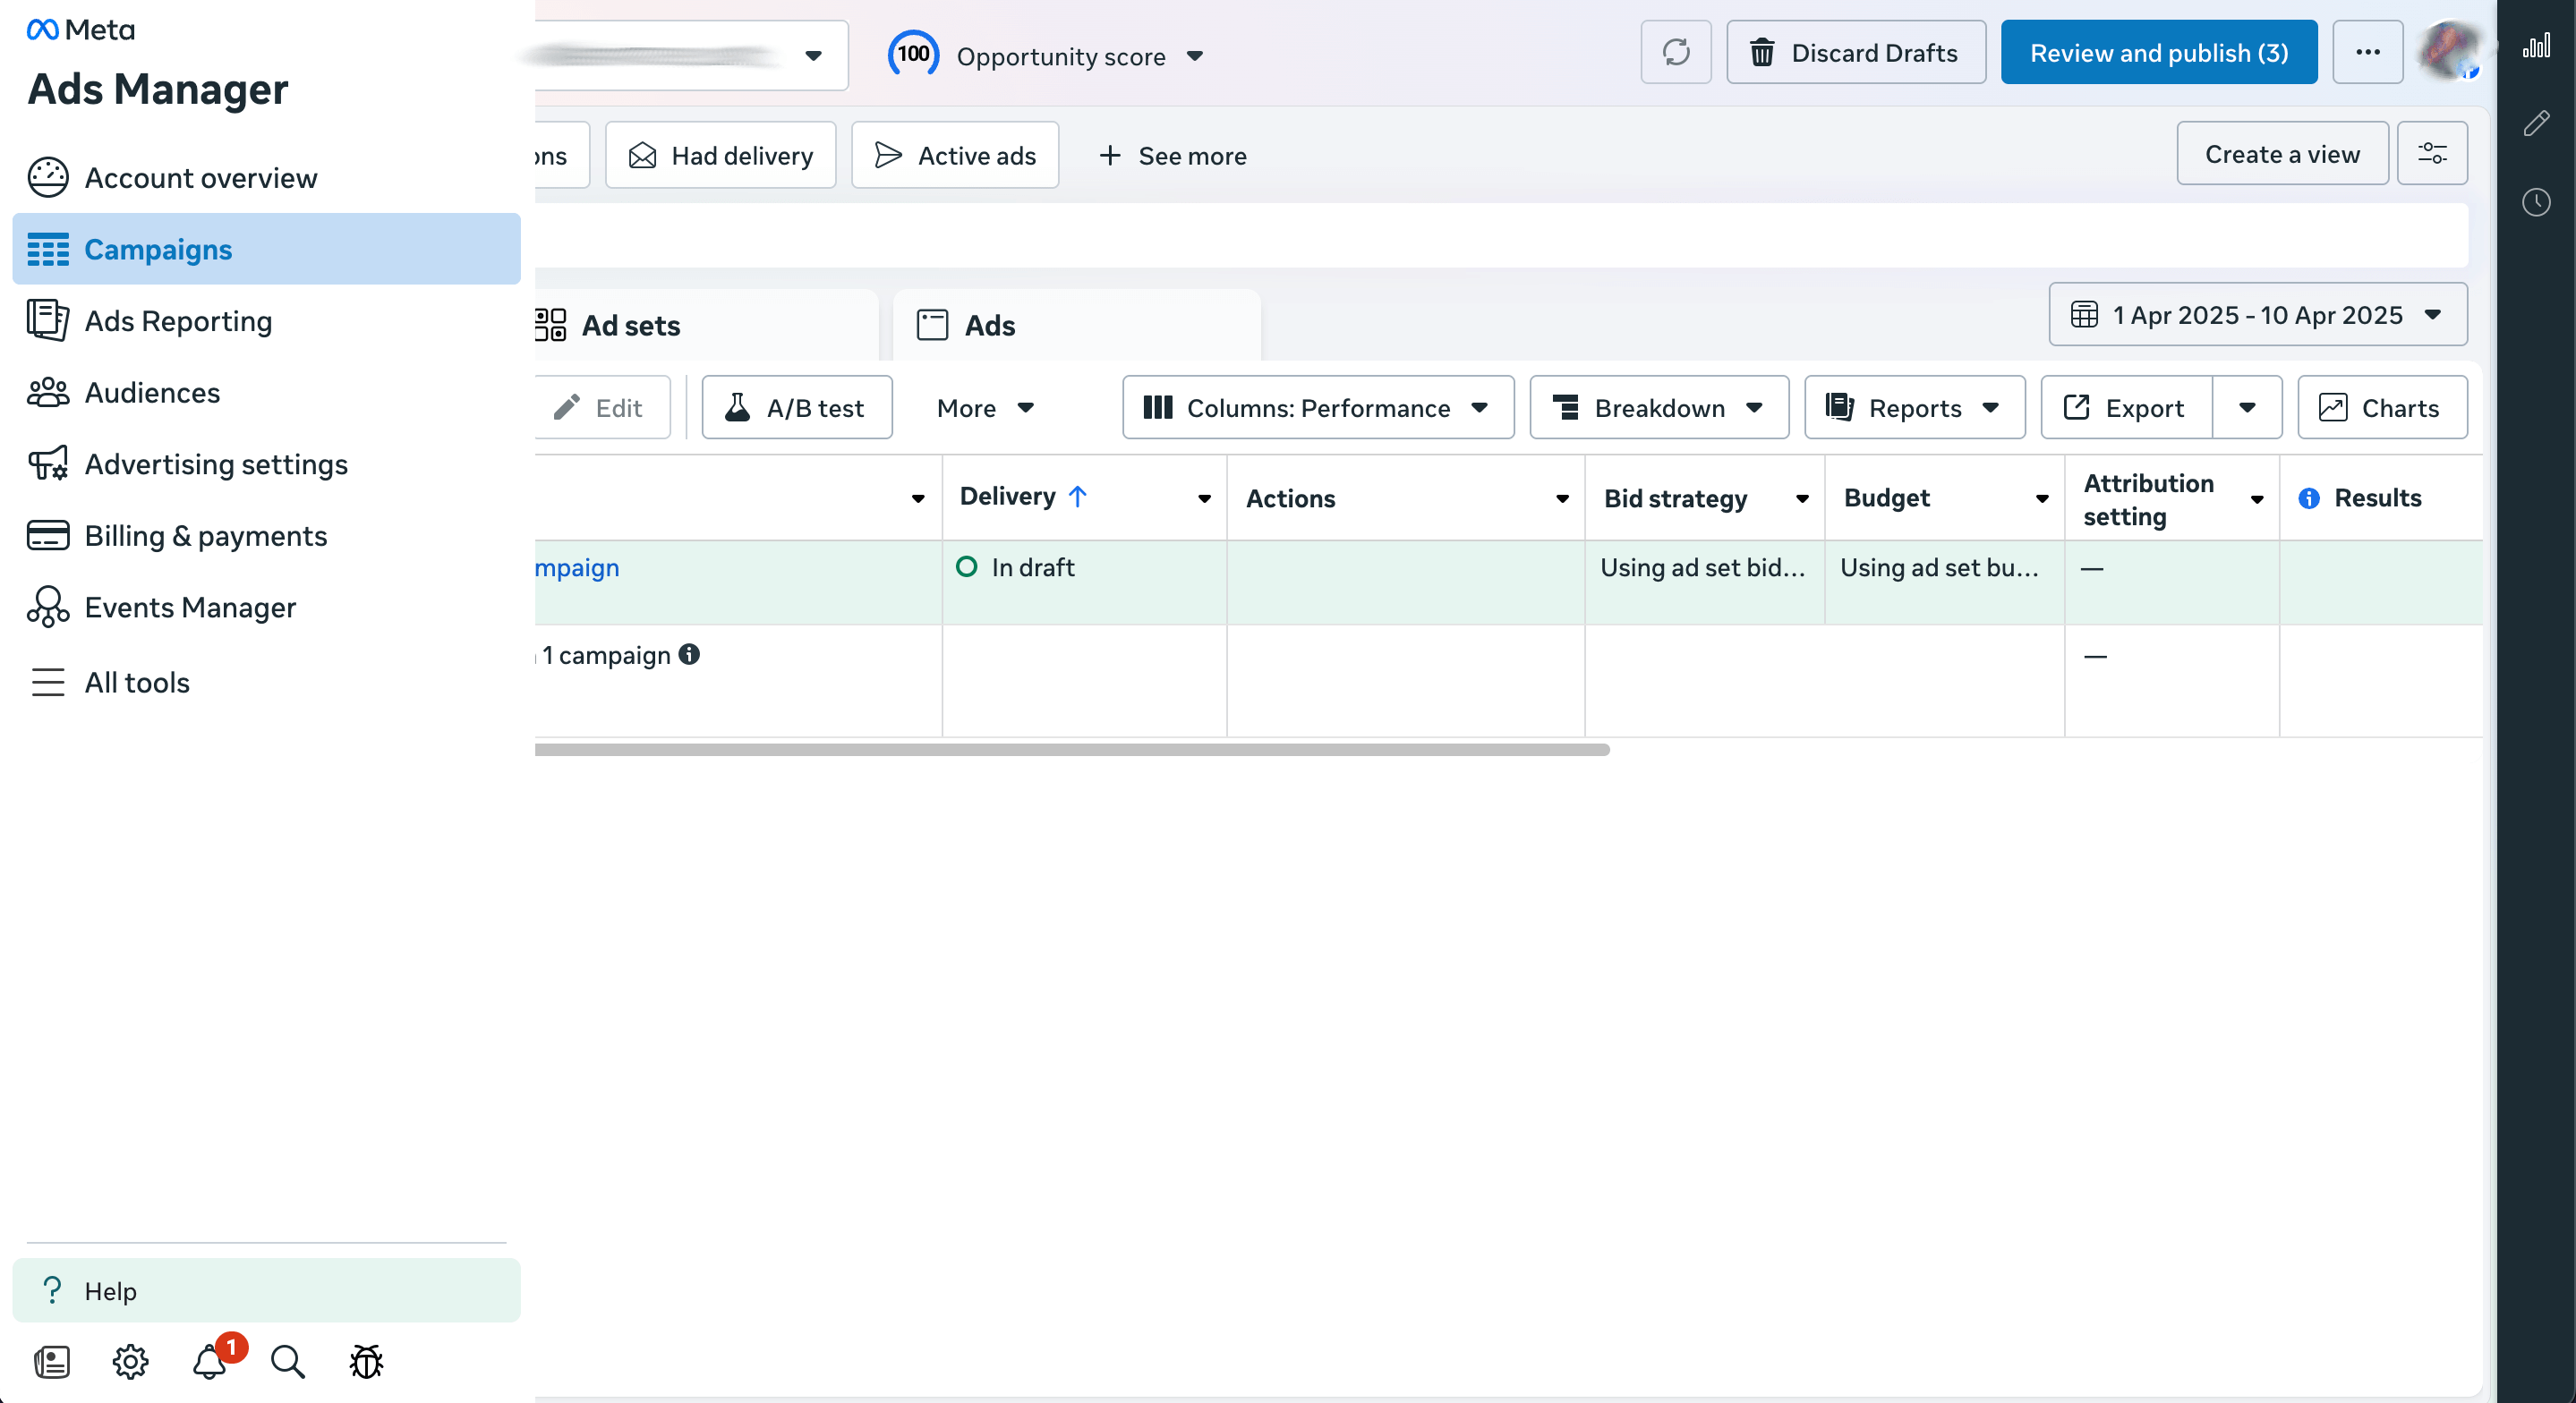Click the pencil edit icon on the right edge
This screenshot has height=1403, width=2576.
pos(2537,122)
